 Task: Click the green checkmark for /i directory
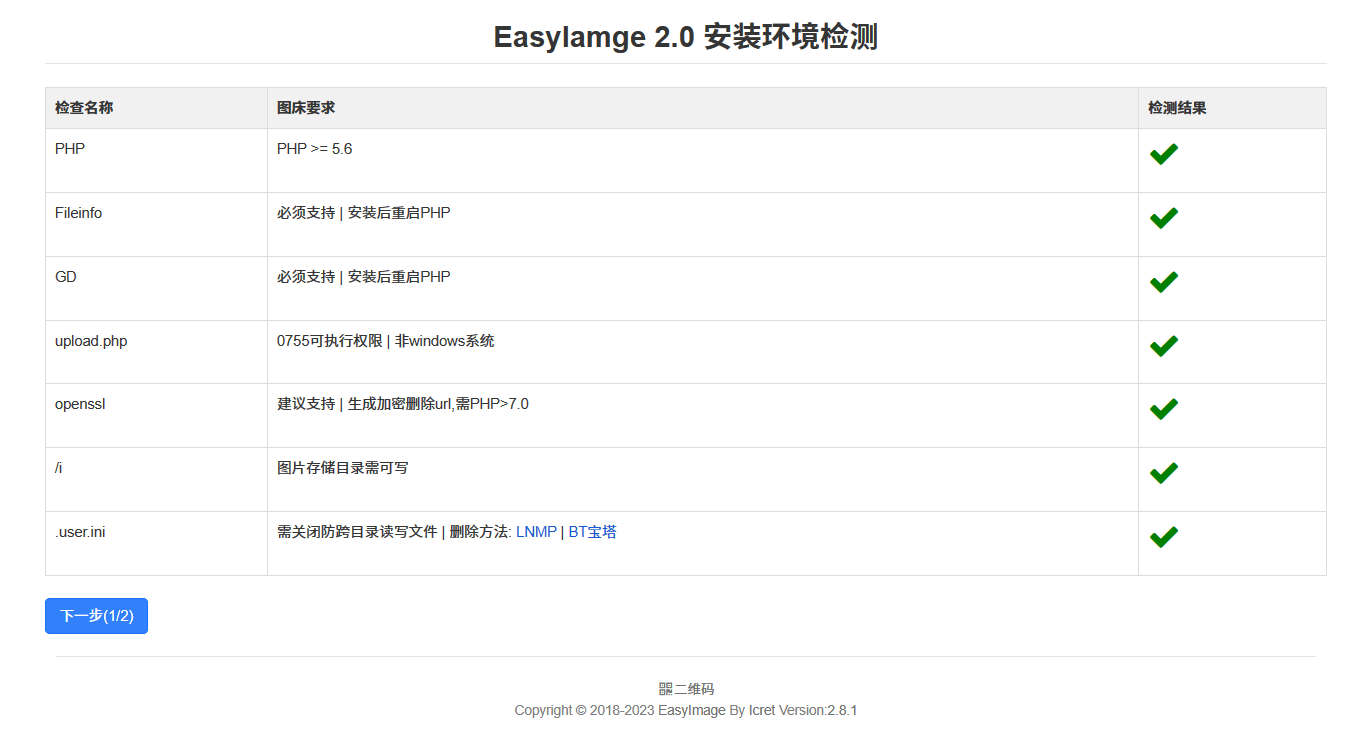1163,472
